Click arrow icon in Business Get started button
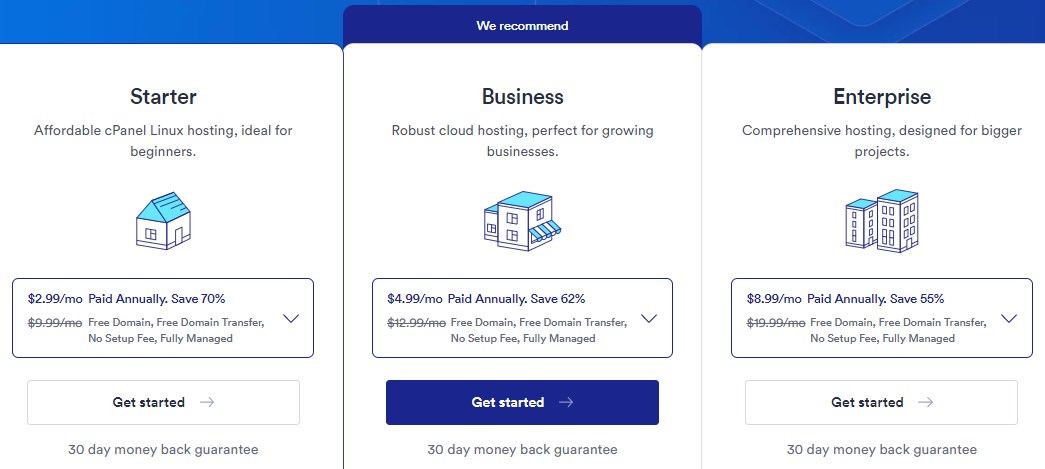This screenshot has height=469, width=1045. [x=566, y=402]
